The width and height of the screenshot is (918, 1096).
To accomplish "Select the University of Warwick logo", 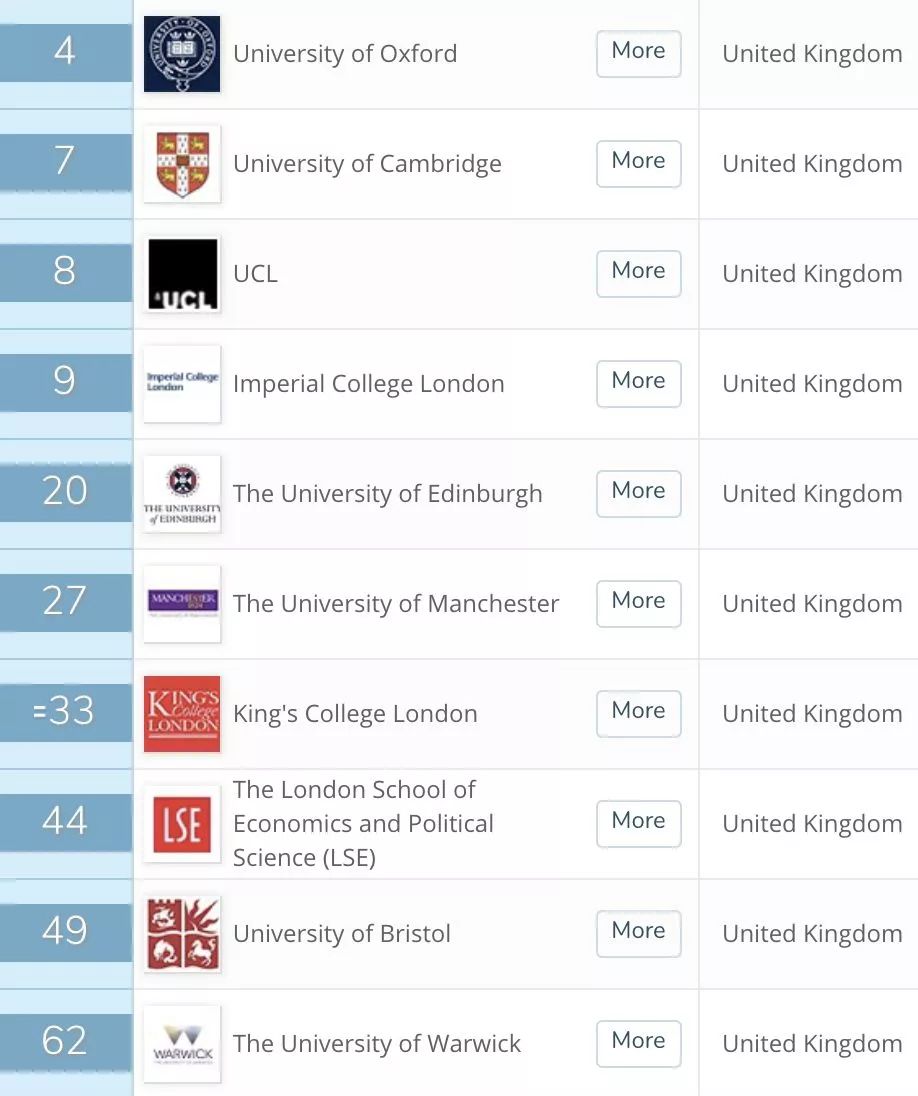I will pos(181,1043).
